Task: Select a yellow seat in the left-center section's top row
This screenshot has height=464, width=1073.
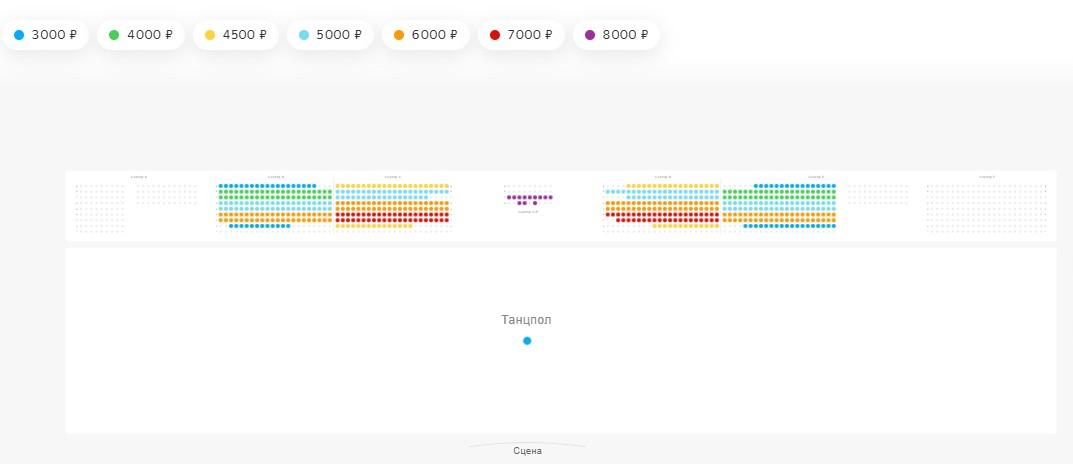Action: (390, 186)
